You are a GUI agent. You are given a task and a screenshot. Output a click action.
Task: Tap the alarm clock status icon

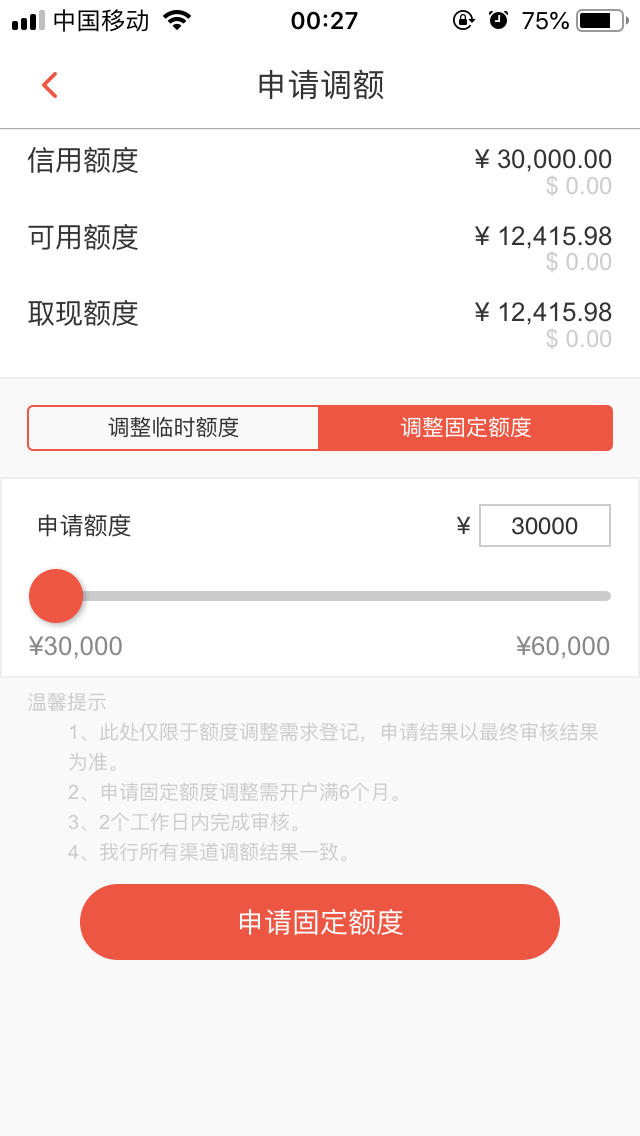[x=499, y=20]
